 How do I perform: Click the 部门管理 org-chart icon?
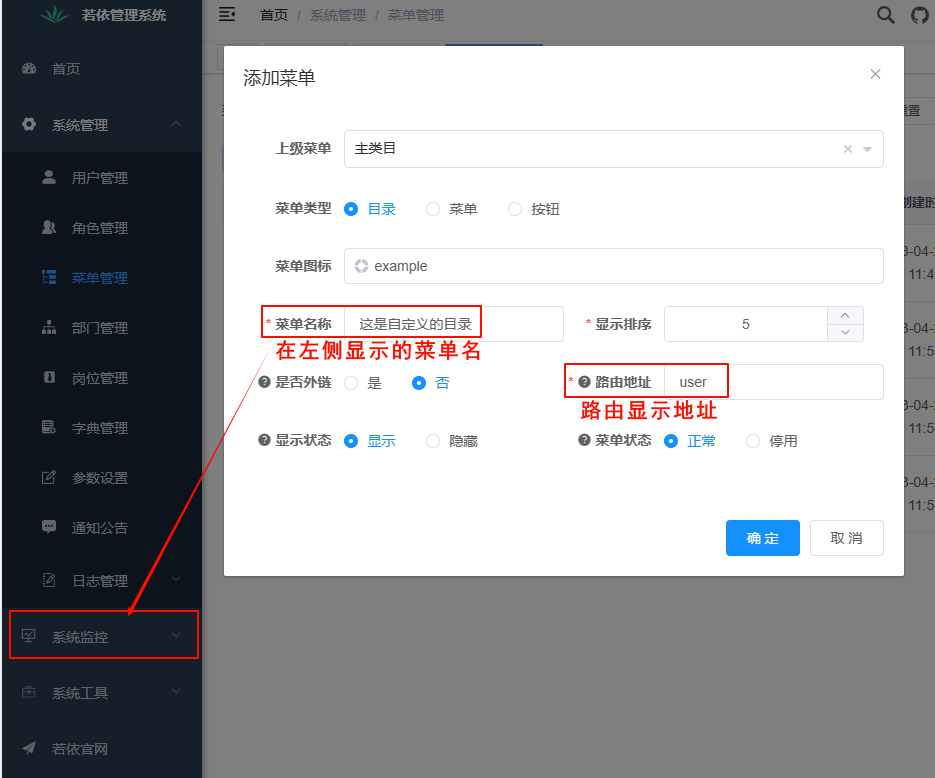point(49,327)
